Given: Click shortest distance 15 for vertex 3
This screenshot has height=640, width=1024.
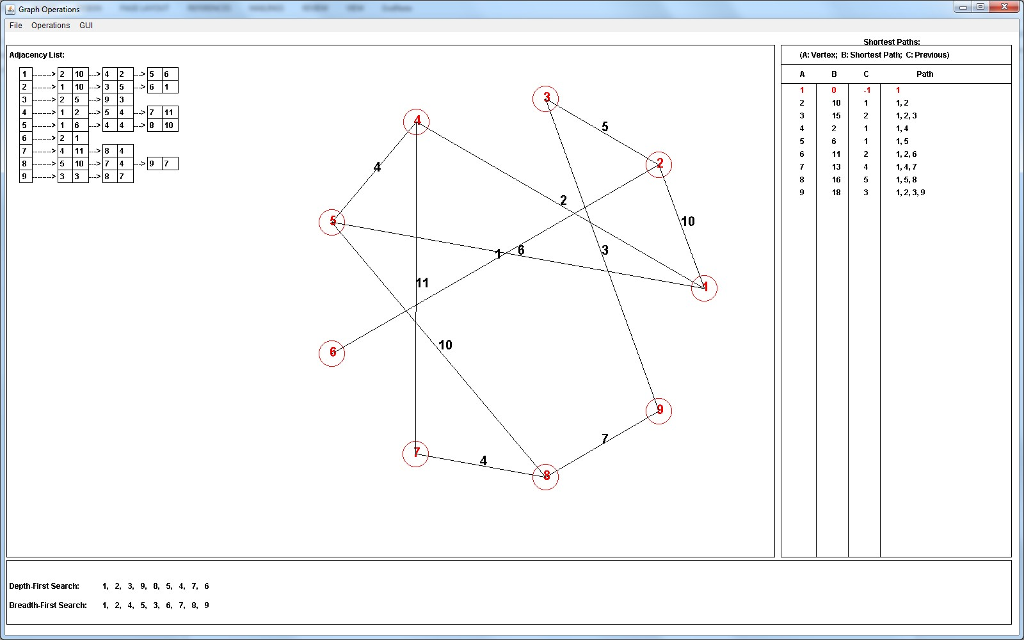Looking at the screenshot, I should tap(836, 116).
